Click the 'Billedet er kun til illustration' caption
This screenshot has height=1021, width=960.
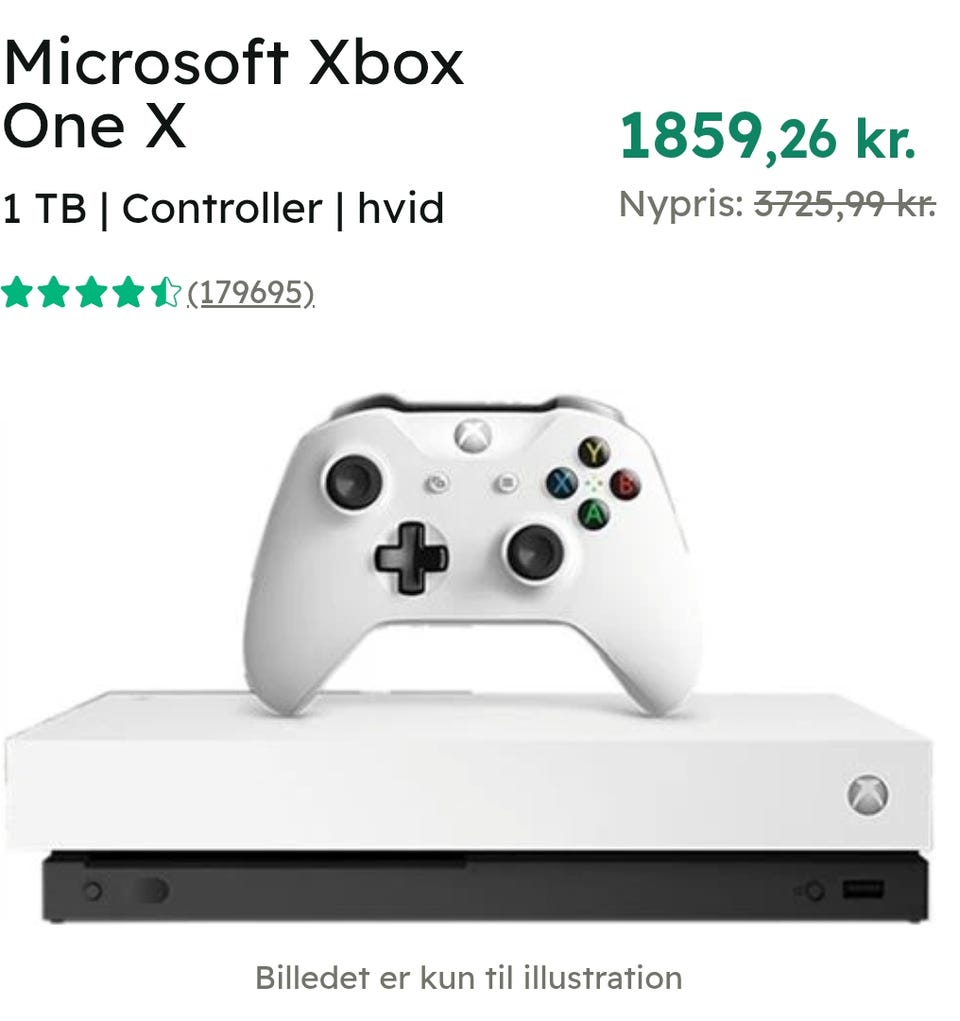pos(469,977)
